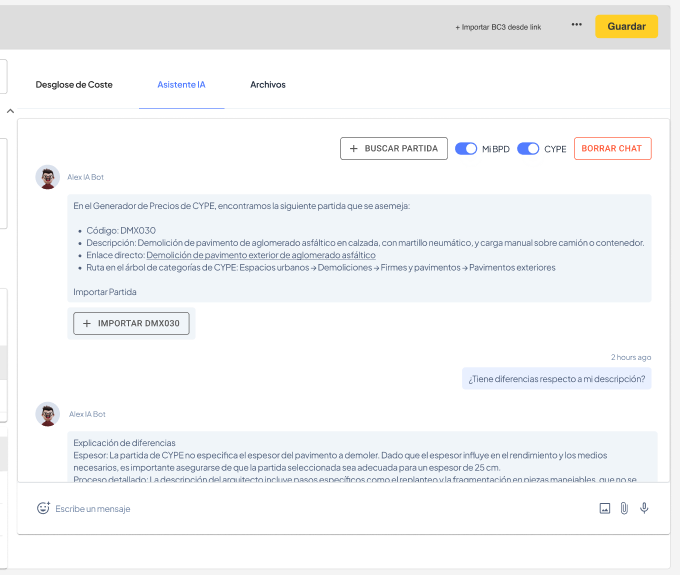Image resolution: width=680 pixels, height=575 pixels.
Task: Click the paperclip attach file icon
Action: (624, 508)
